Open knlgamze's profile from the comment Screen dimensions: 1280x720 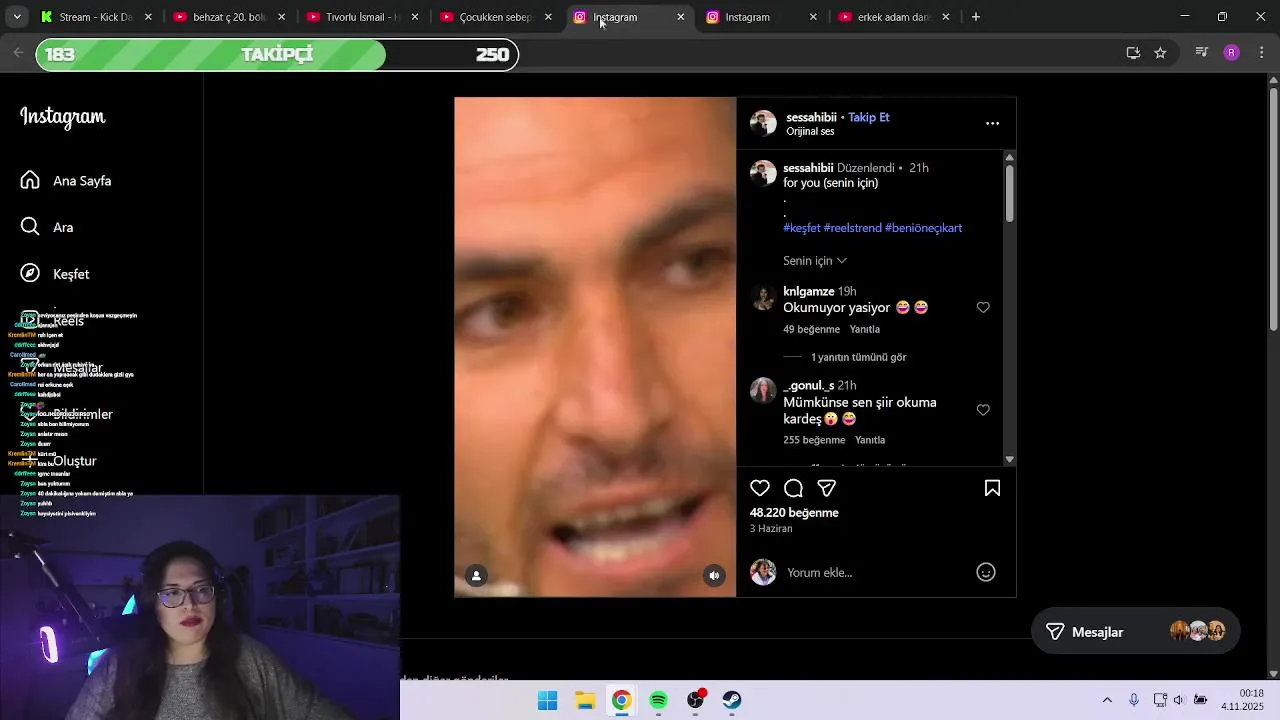pyautogui.click(x=808, y=292)
